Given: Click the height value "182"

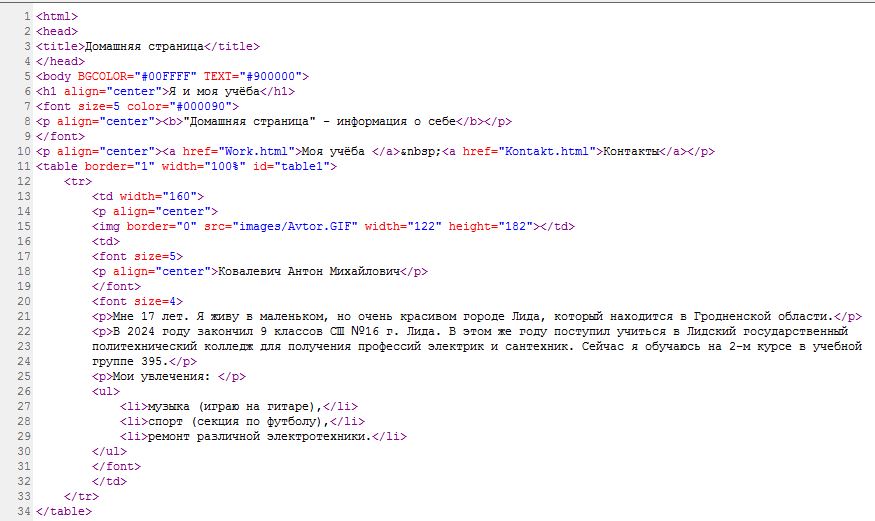Looking at the screenshot, I should point(515,226).
